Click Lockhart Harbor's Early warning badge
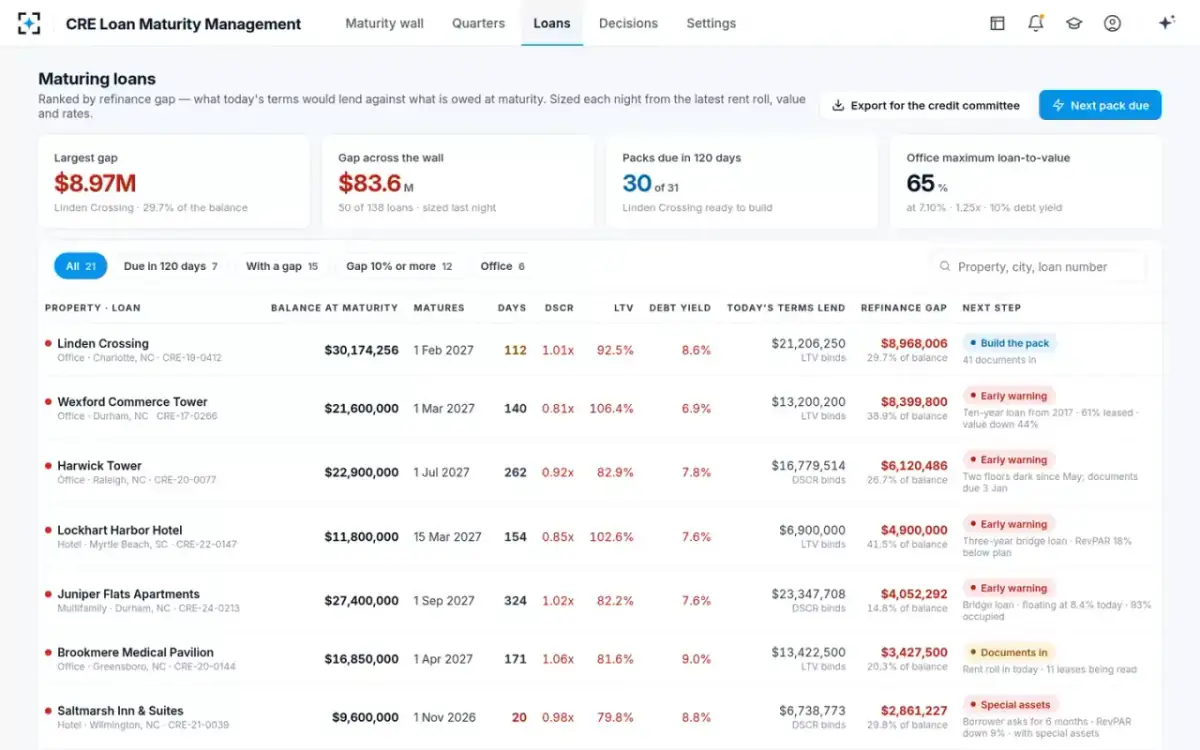Viewport: 1200px width, 750px height. click(x=1008, y=524)
